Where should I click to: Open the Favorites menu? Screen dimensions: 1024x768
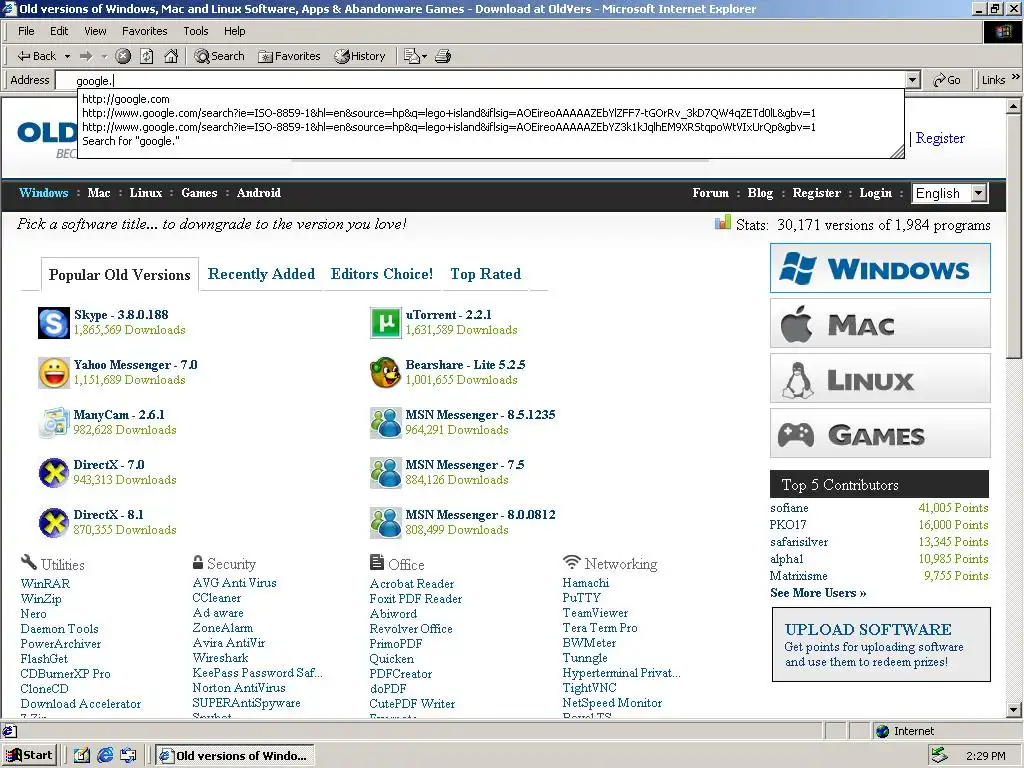[x=144, y=31]
